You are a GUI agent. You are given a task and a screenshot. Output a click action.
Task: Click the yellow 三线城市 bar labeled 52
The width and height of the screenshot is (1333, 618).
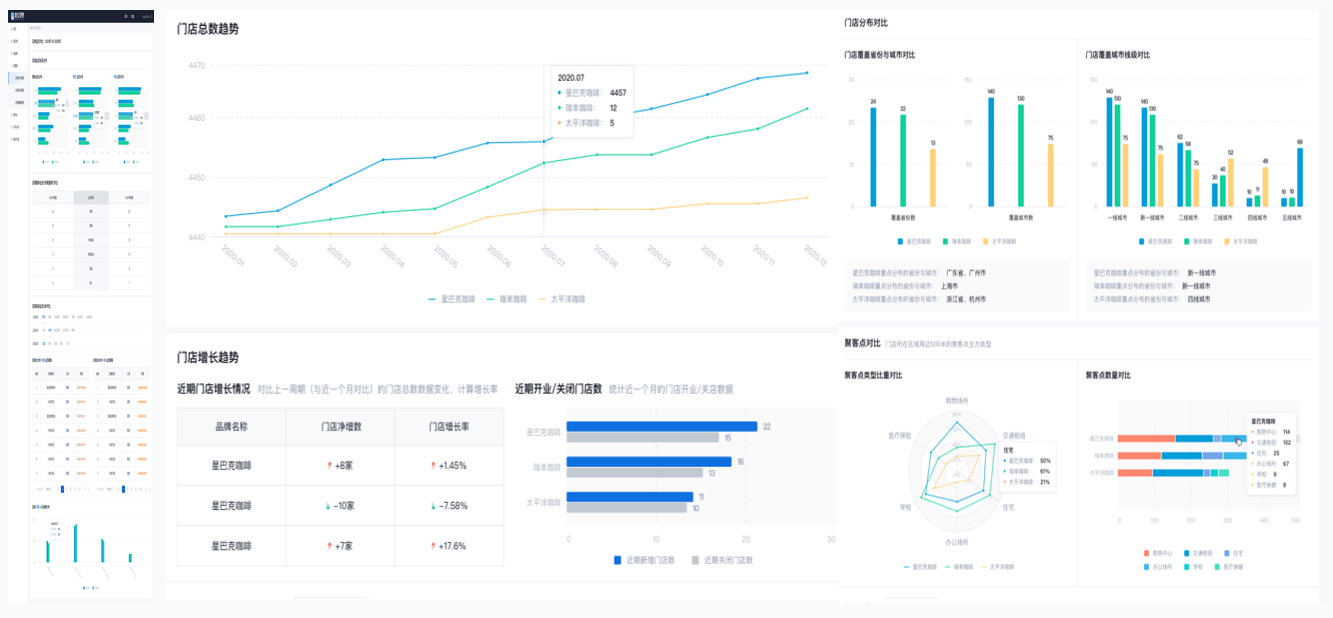click(1230, 183)
